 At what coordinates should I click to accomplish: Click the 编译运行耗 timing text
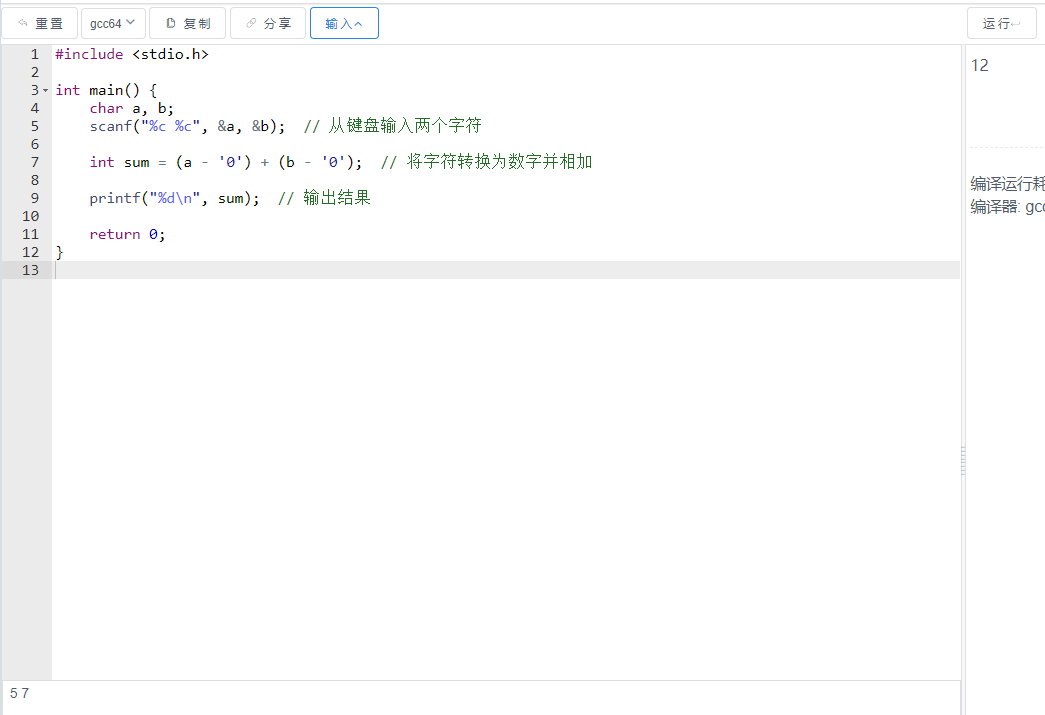(x=1007, y=183)
